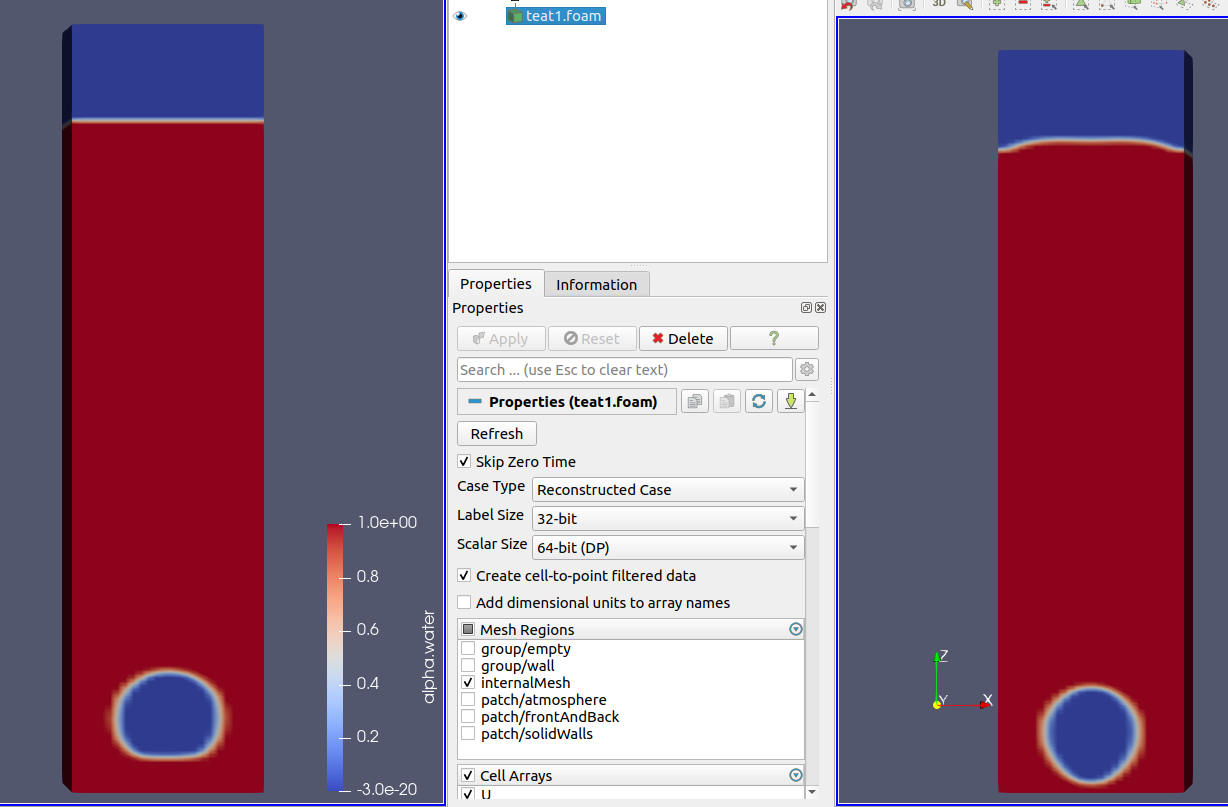Screen dimensions: 1228x807
Task: Enable Add dimensional units to array names
Action: click(464, 603)
